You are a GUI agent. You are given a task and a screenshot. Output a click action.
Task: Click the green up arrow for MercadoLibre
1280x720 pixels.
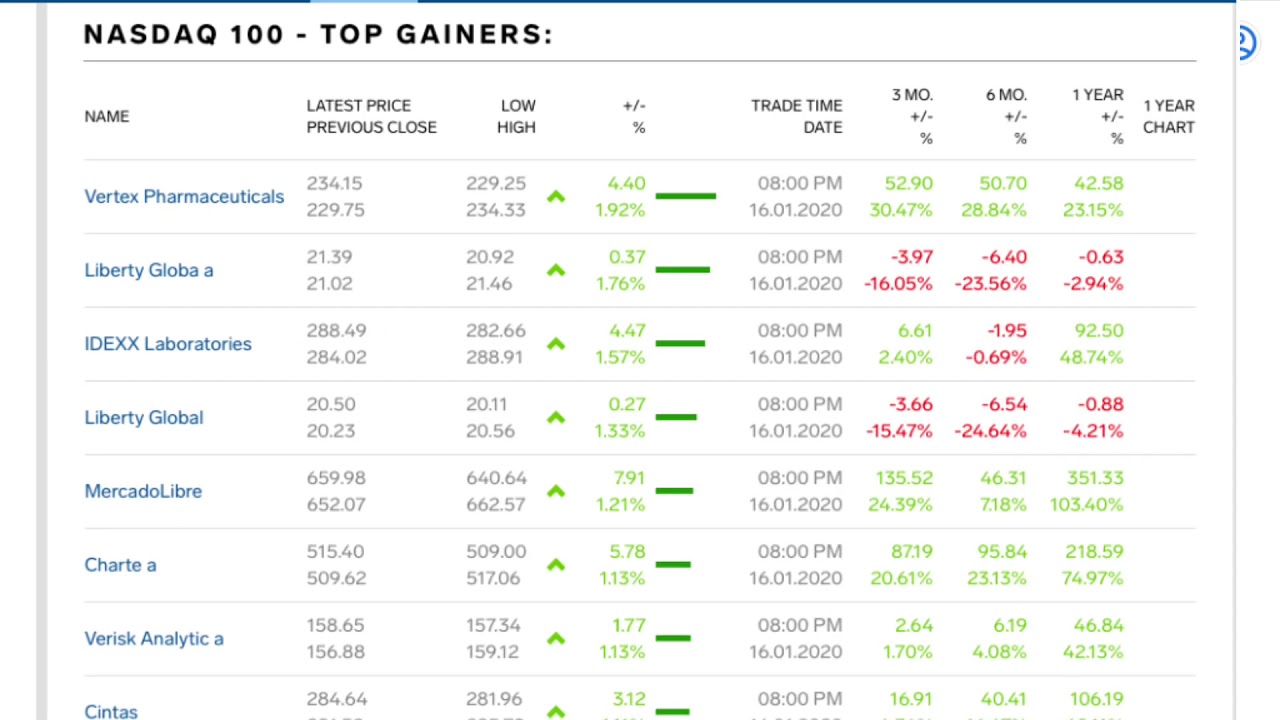pos(556,491)
